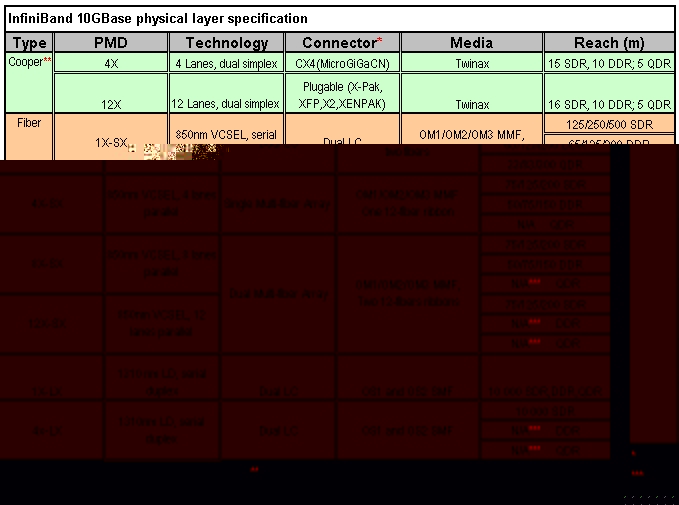Click the 4 Lanes, dual simplex cell
The width and height of the screenshot is (679, 505).
coord(227,63)
